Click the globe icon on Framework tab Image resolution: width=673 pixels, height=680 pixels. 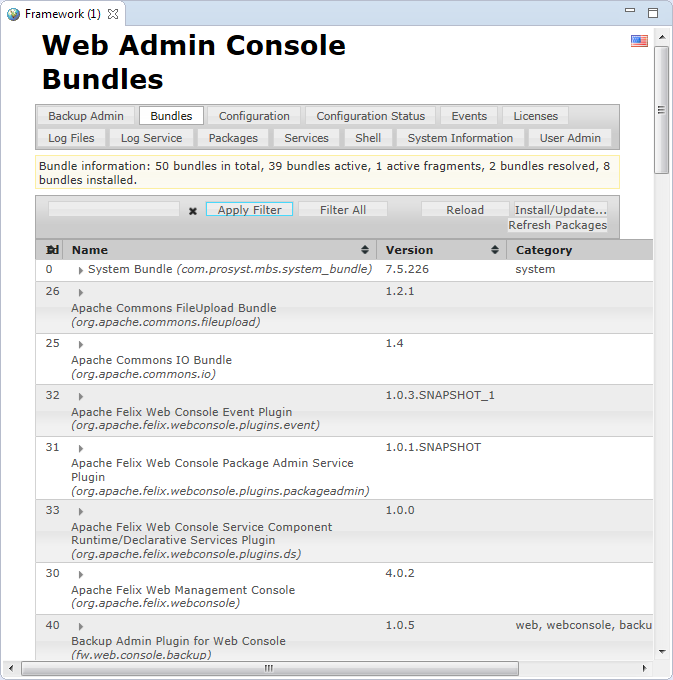[13, 14]
